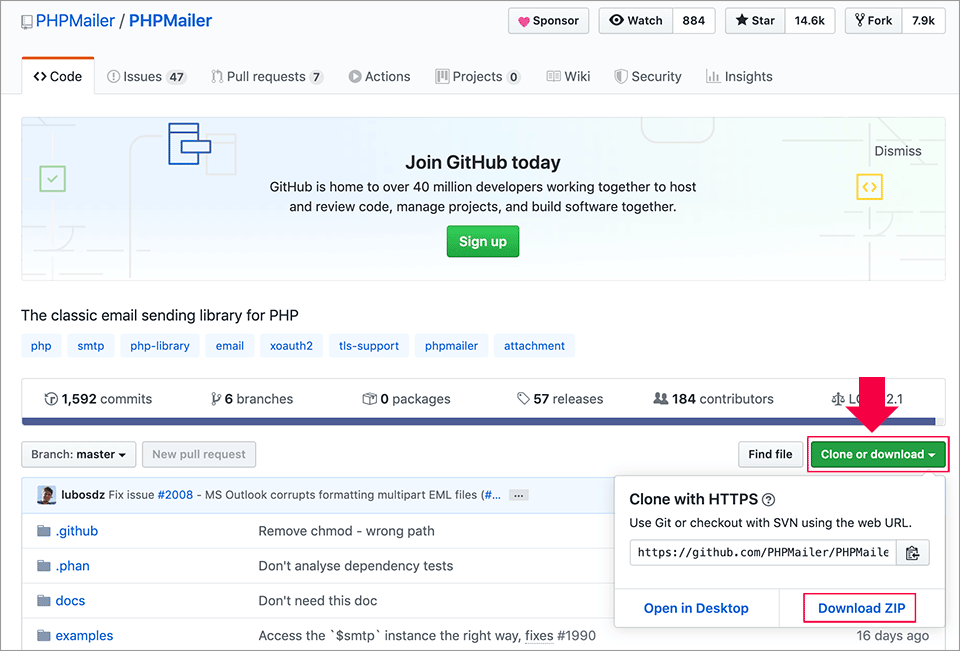Open the Pull requests tab
This screenshot has width=960, height=651.
point(266,76)
